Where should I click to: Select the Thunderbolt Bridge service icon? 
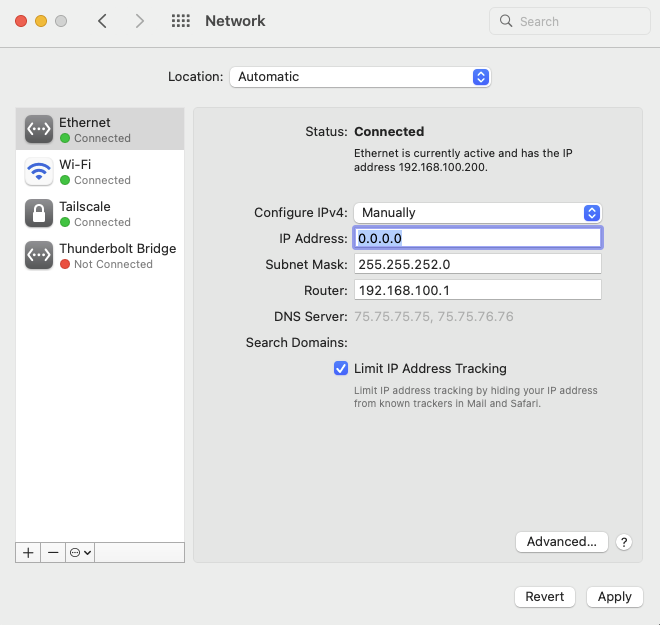point(39,255)
